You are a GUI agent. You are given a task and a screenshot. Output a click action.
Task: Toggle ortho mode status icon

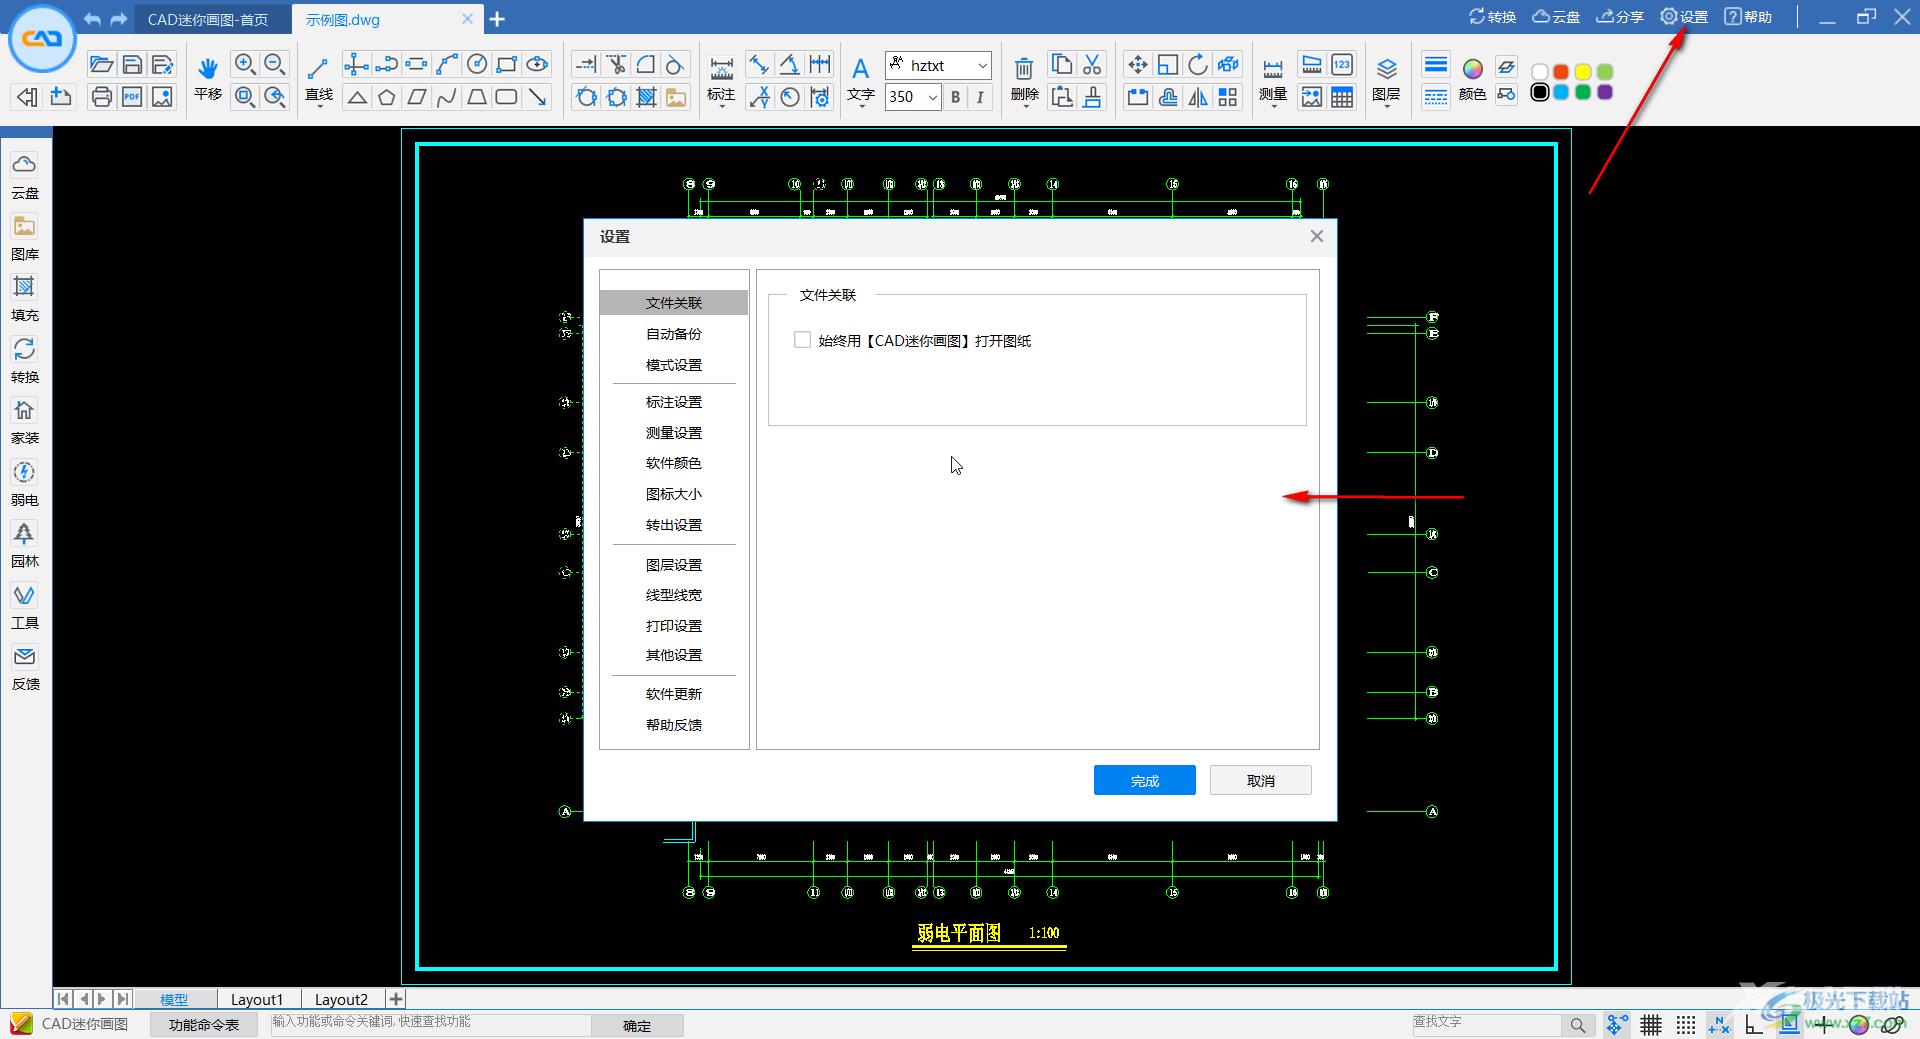tap(1754, 1024)
